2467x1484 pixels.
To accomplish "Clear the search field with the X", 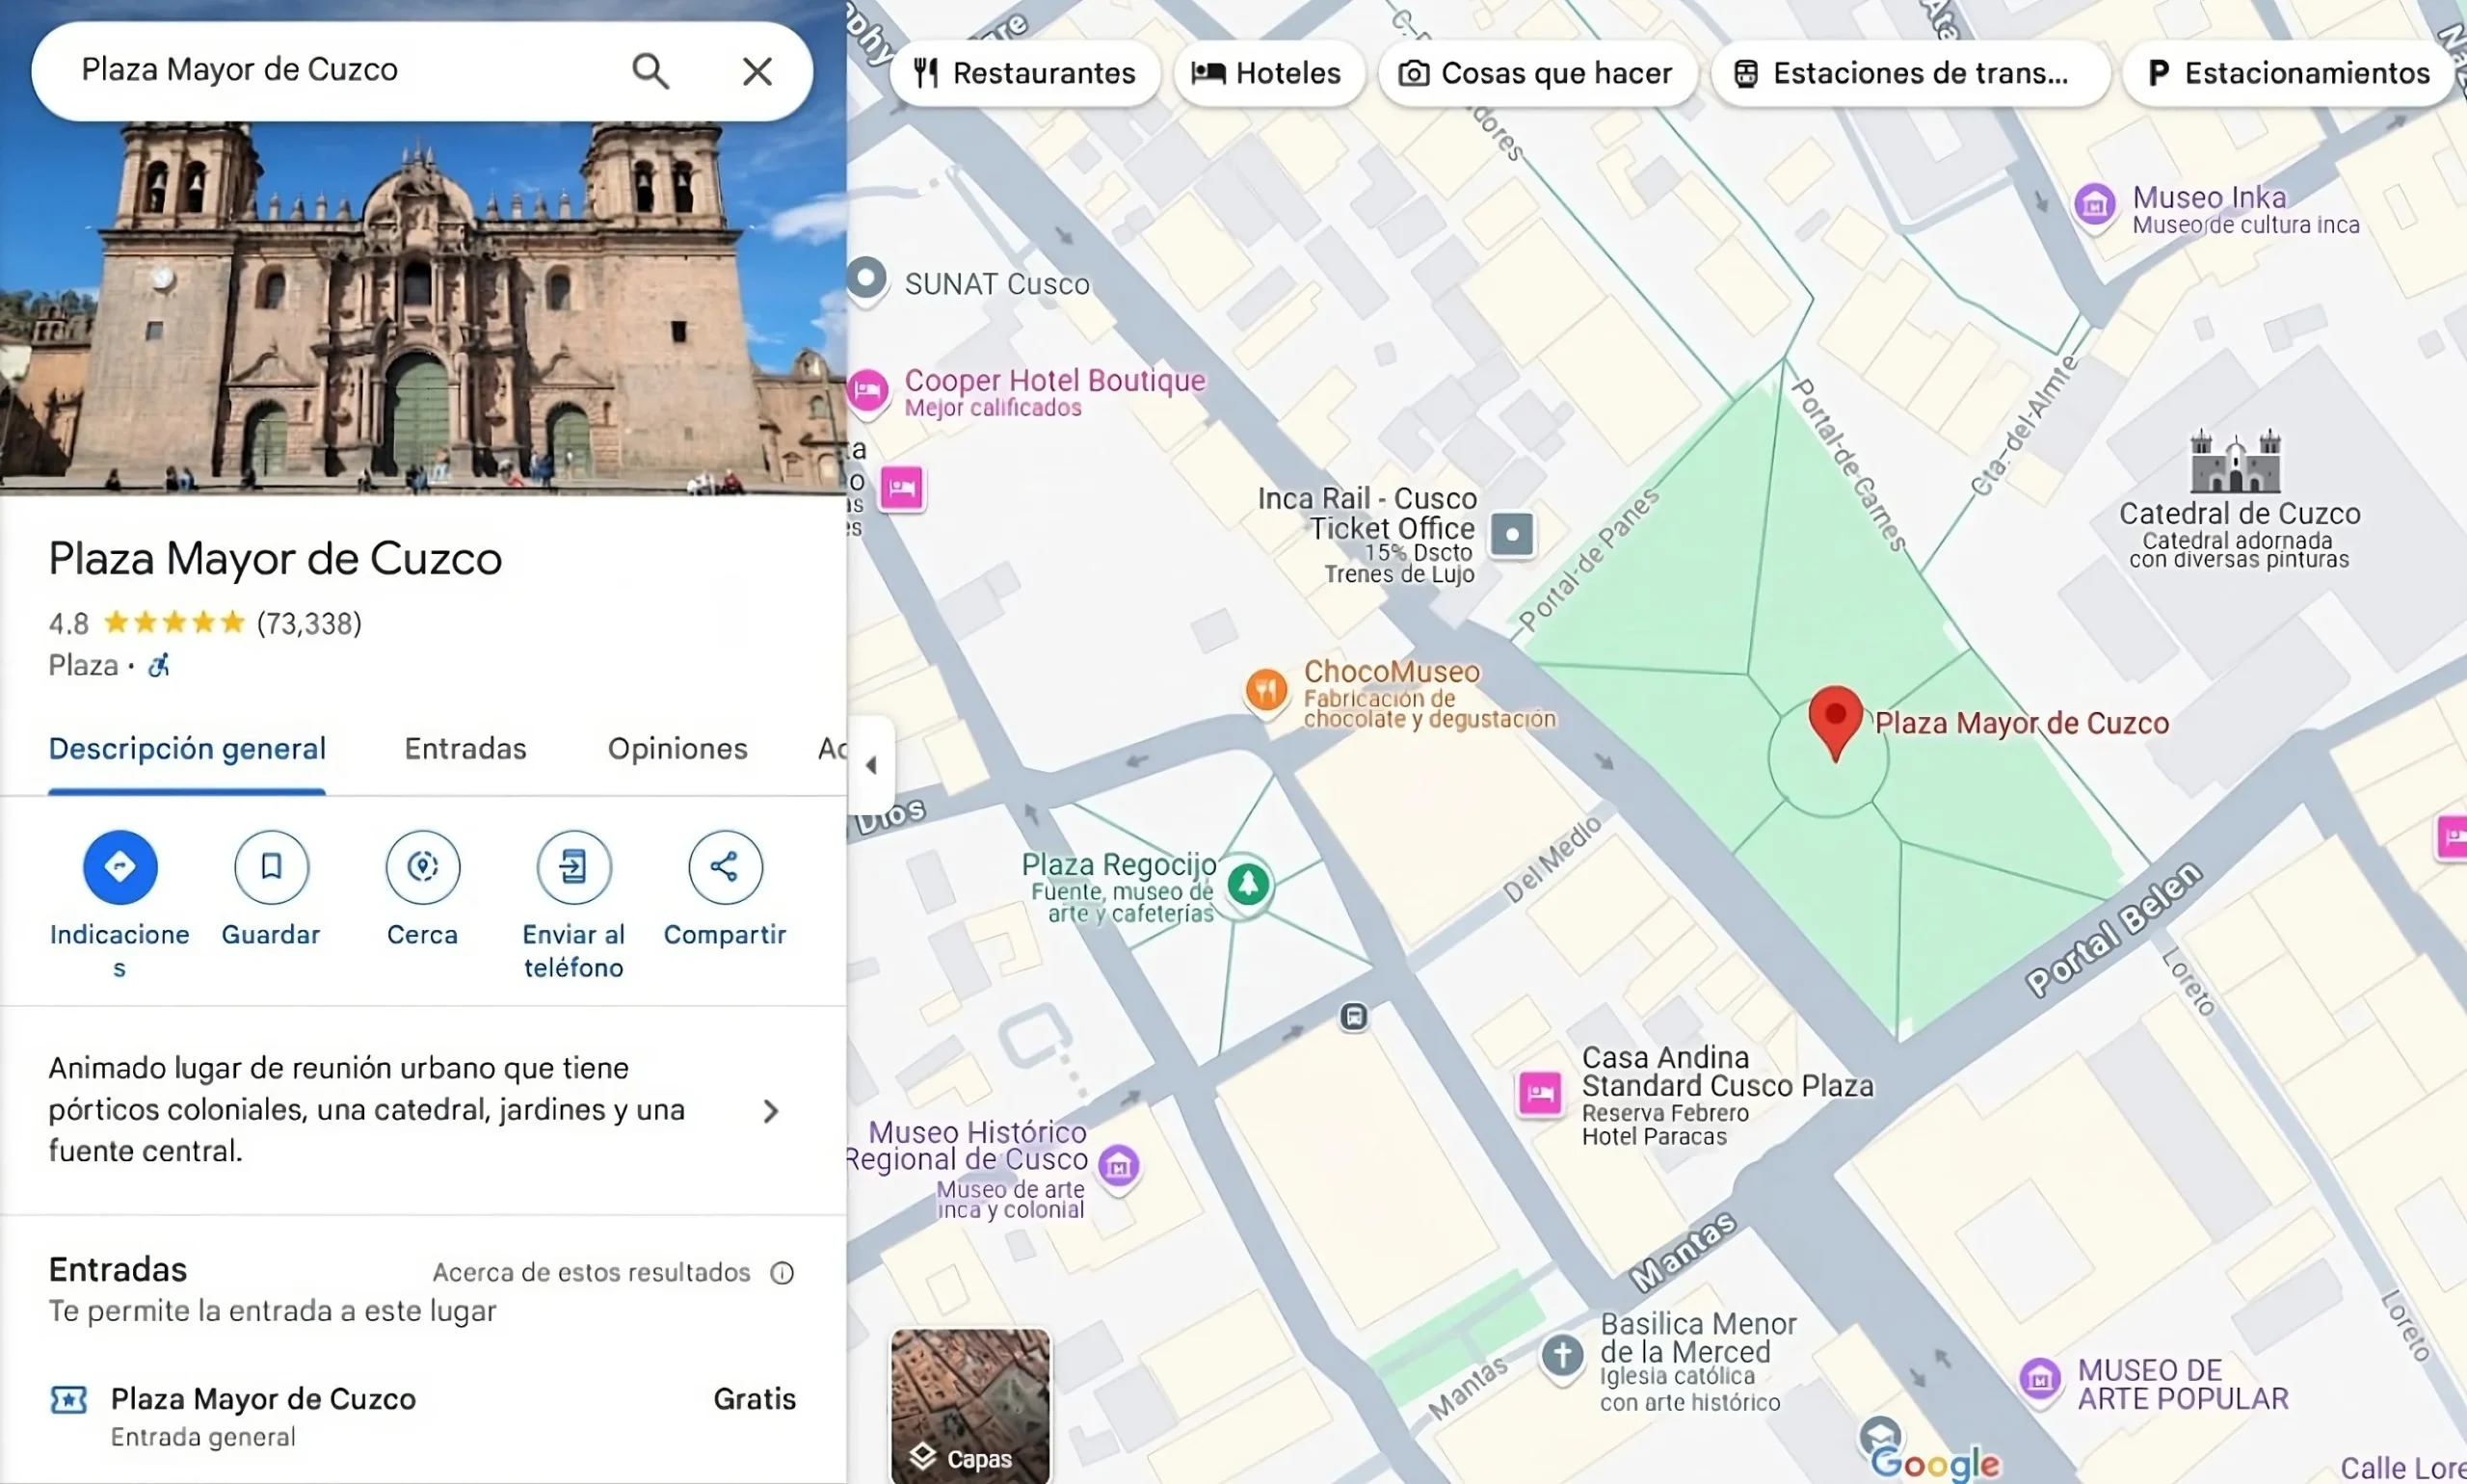I will [x=757, y=70].
